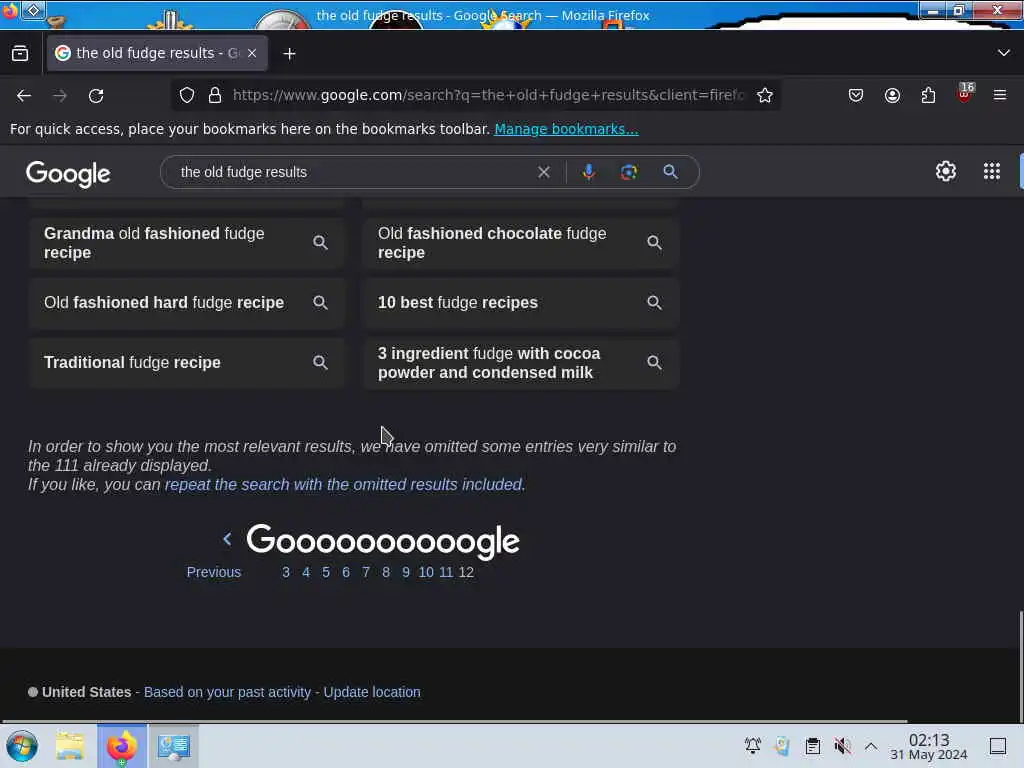Viewport: 1024px width, 768px height.
Task: Show site security lock info
Action: pyautogui.click(x=215, y=95)
